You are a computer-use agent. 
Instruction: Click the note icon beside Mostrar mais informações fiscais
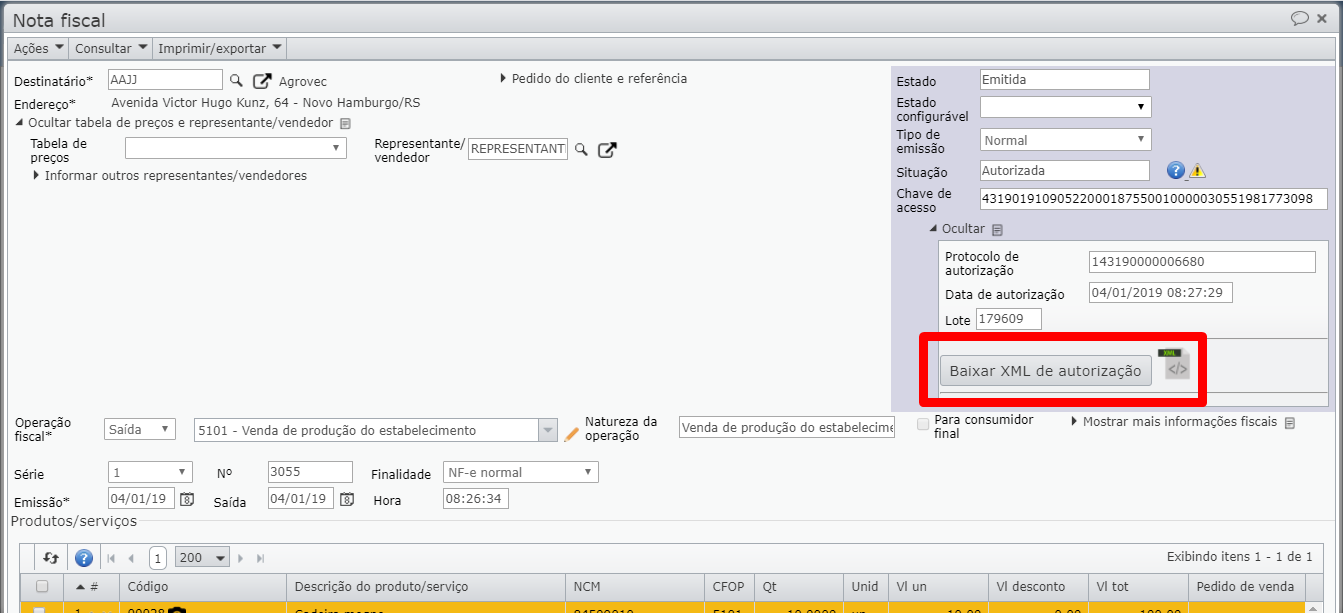coord(1289,423)
